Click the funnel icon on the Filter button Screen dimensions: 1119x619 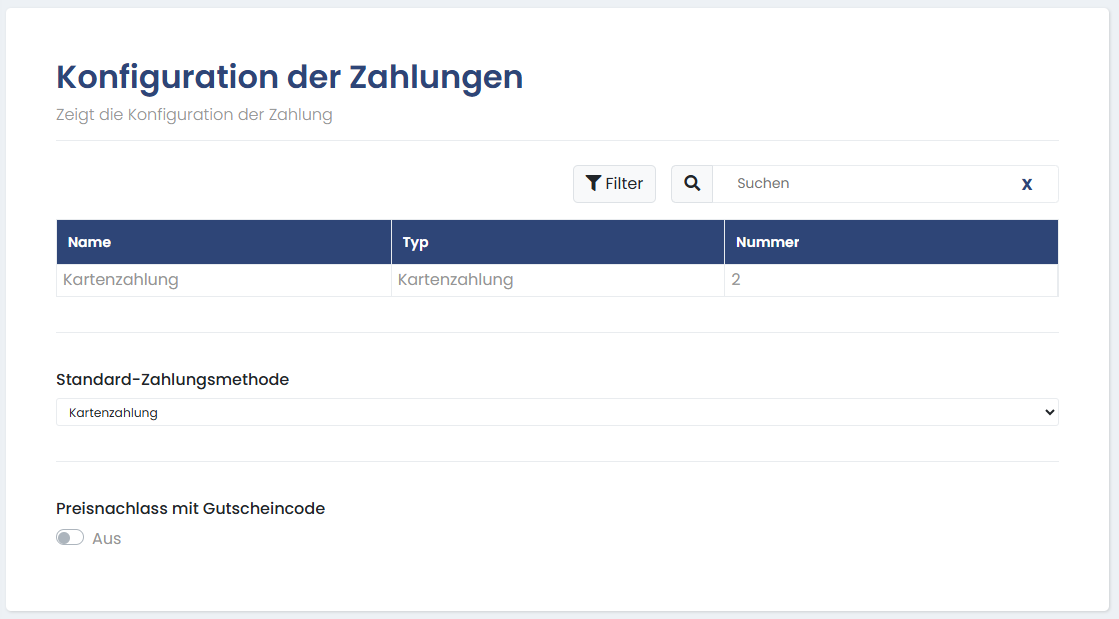[x=594, y=183]
